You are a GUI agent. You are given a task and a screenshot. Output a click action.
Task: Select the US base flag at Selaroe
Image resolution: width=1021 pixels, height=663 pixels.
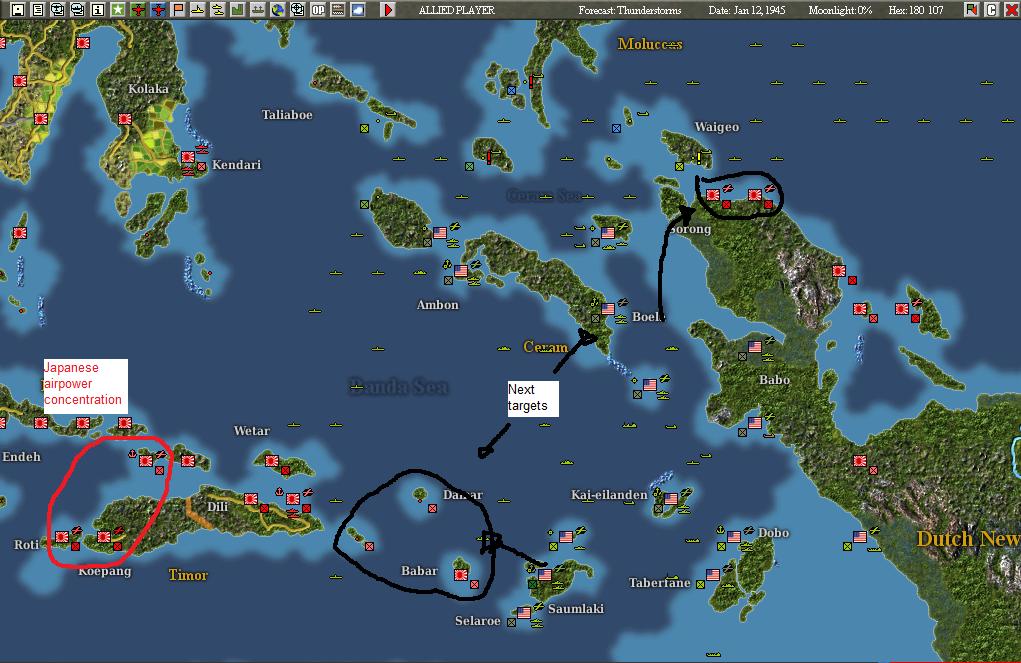click(524, 612)
